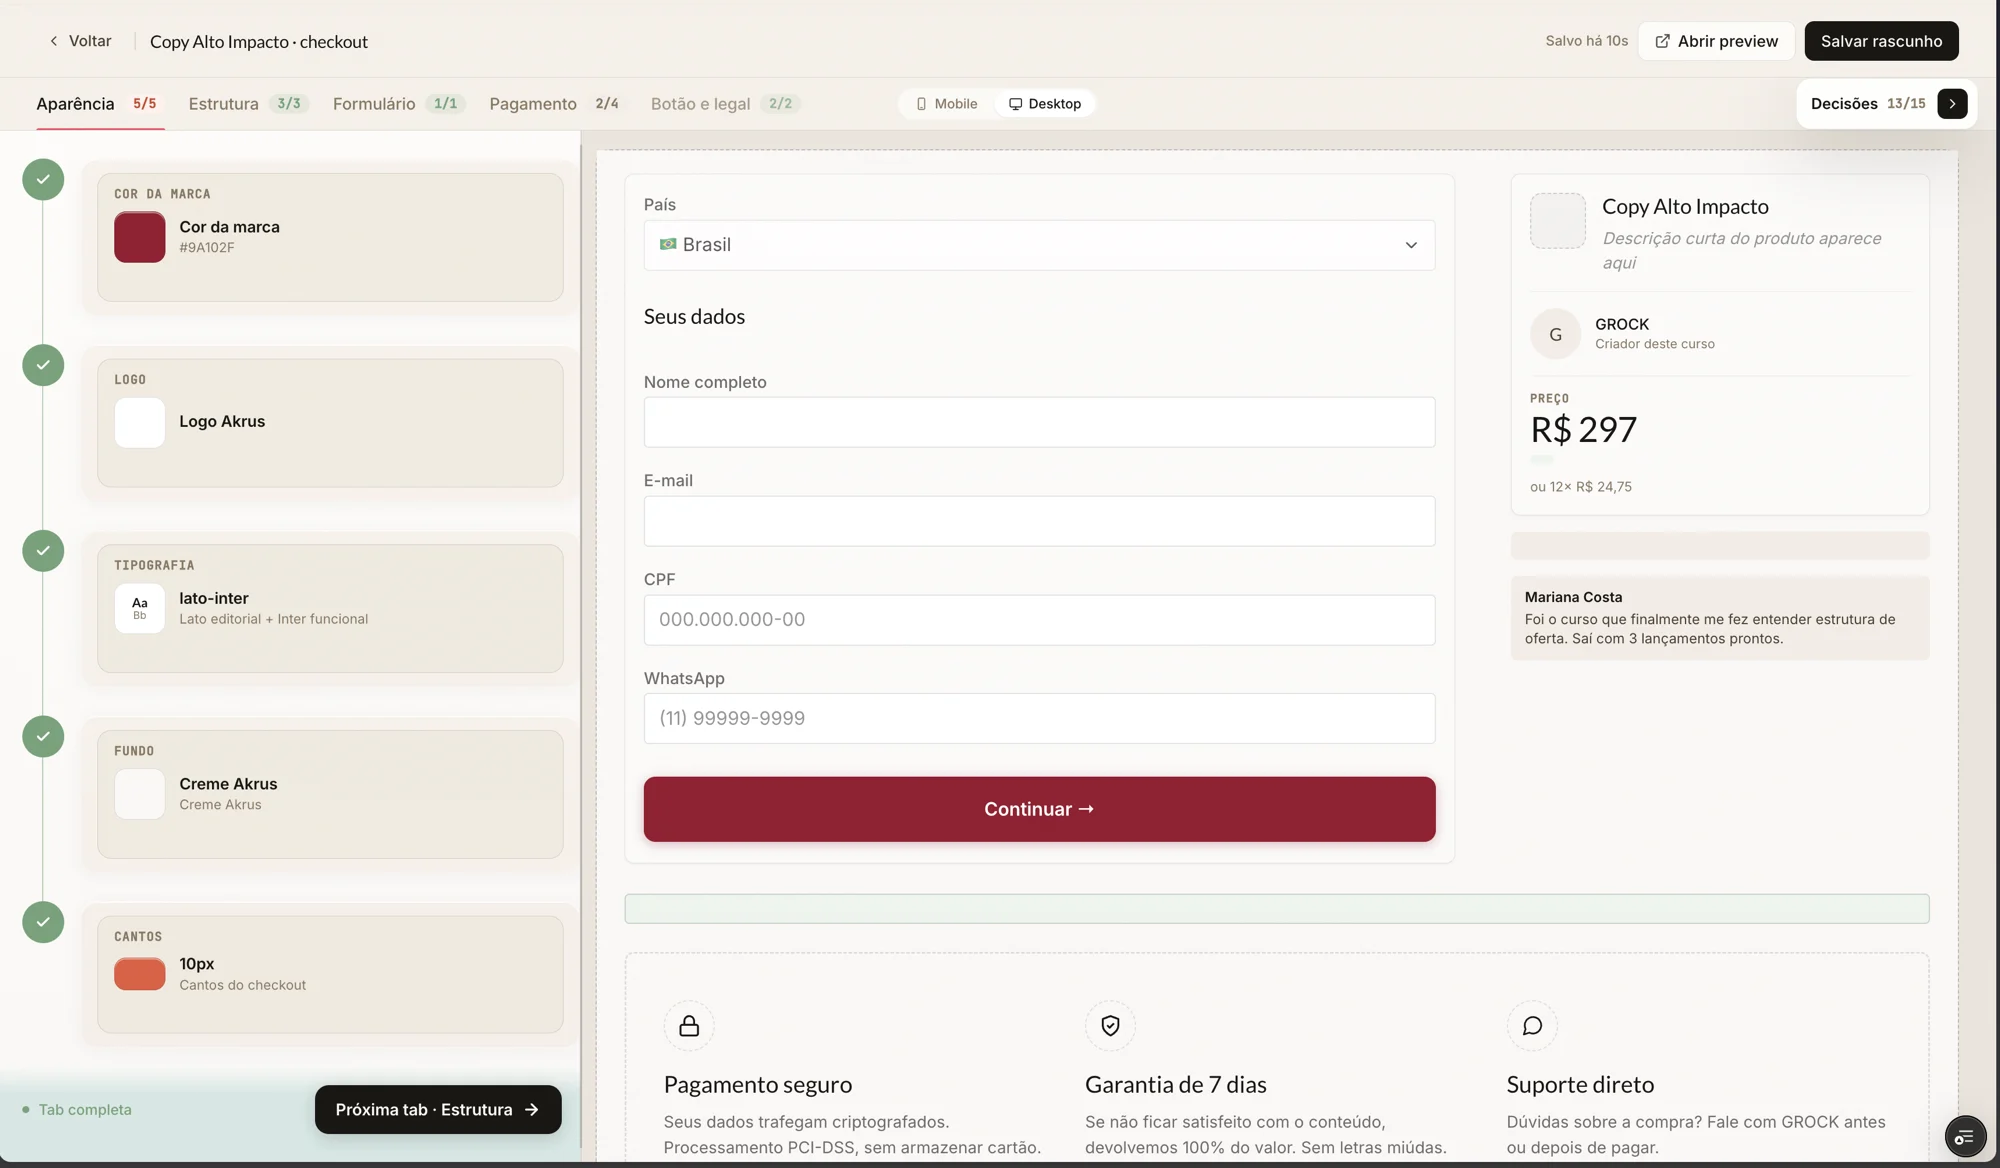Screen dimensions: 2000x1168
Task: Click the Cor da marca step checkmark
Action: coord(43,180)
